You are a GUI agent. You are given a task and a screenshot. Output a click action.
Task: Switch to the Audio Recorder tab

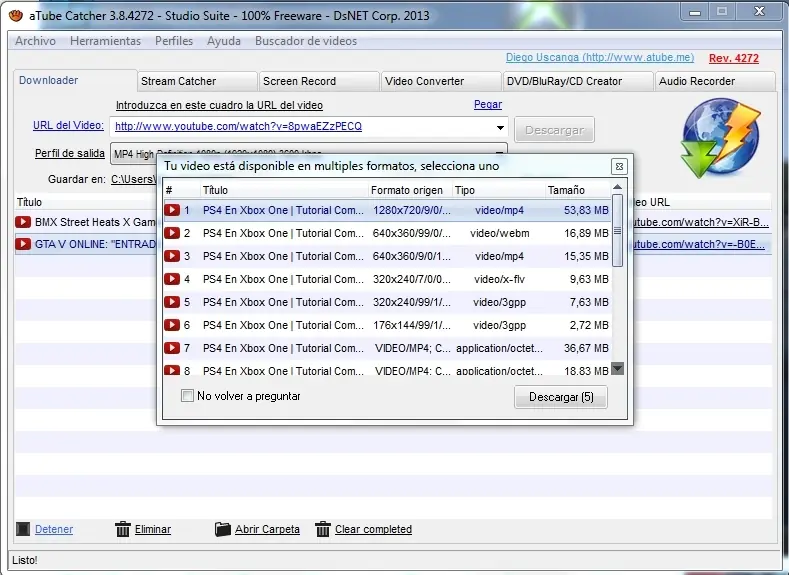pos(715,81)
